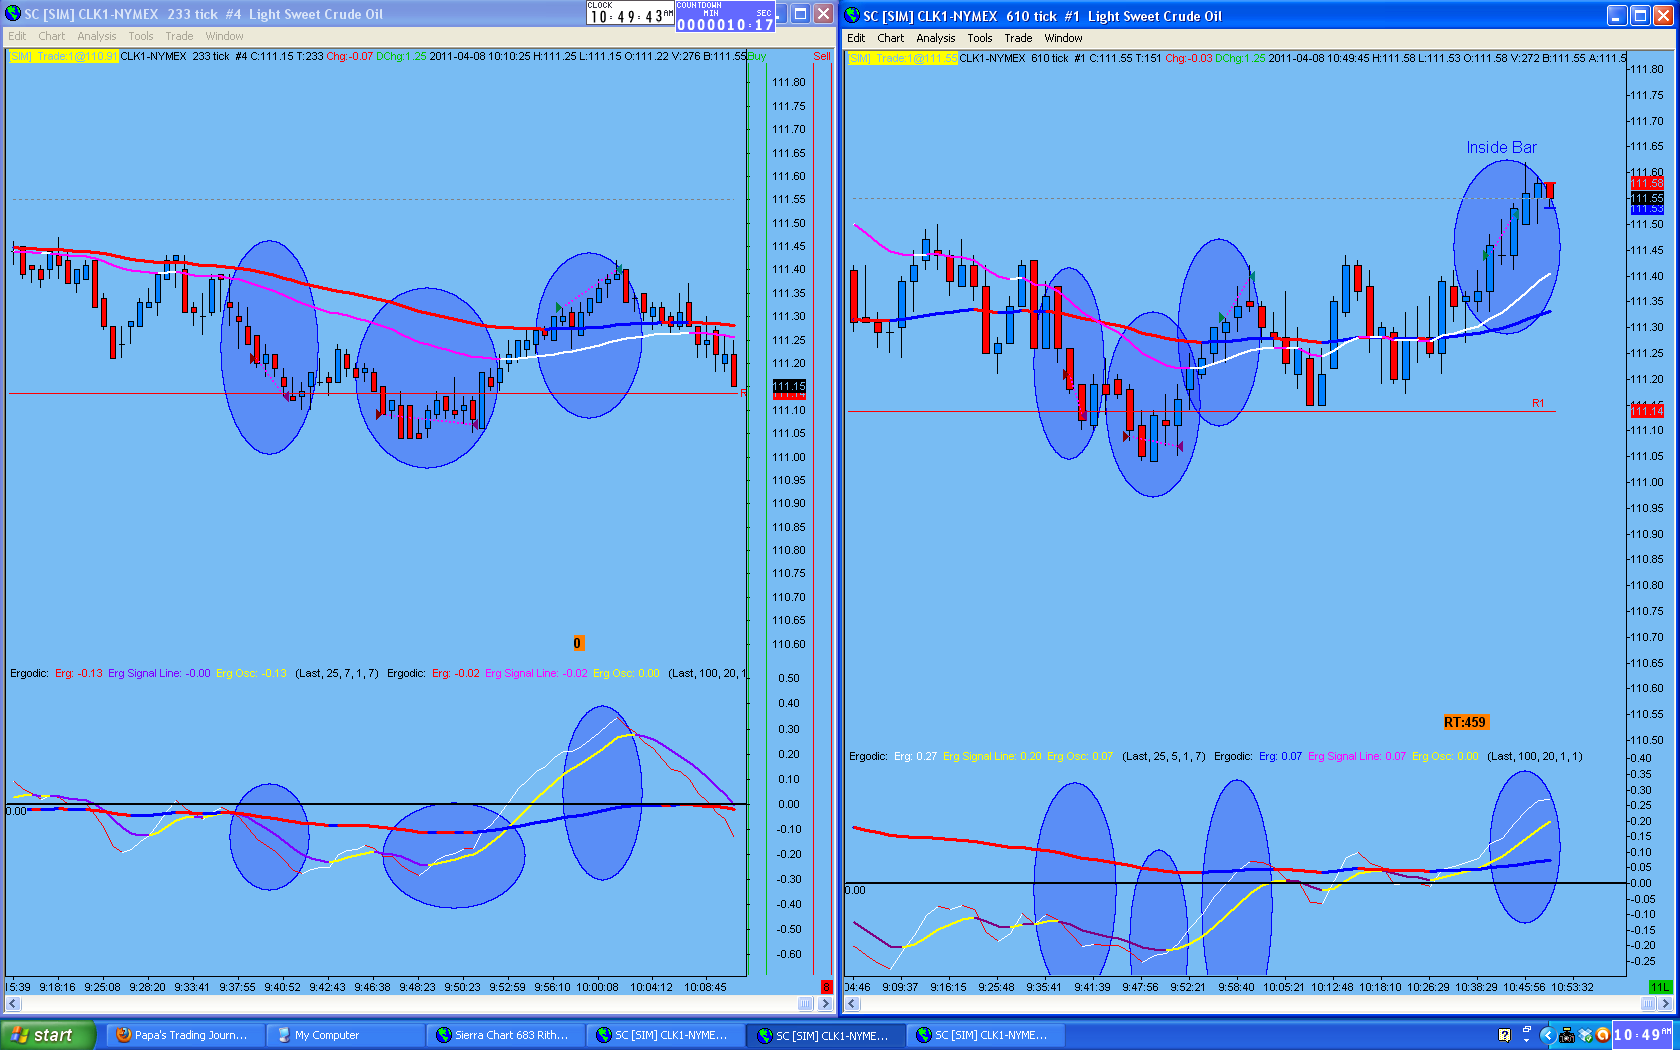Click the globe icon of the 610 tick window

click(852, 16)
